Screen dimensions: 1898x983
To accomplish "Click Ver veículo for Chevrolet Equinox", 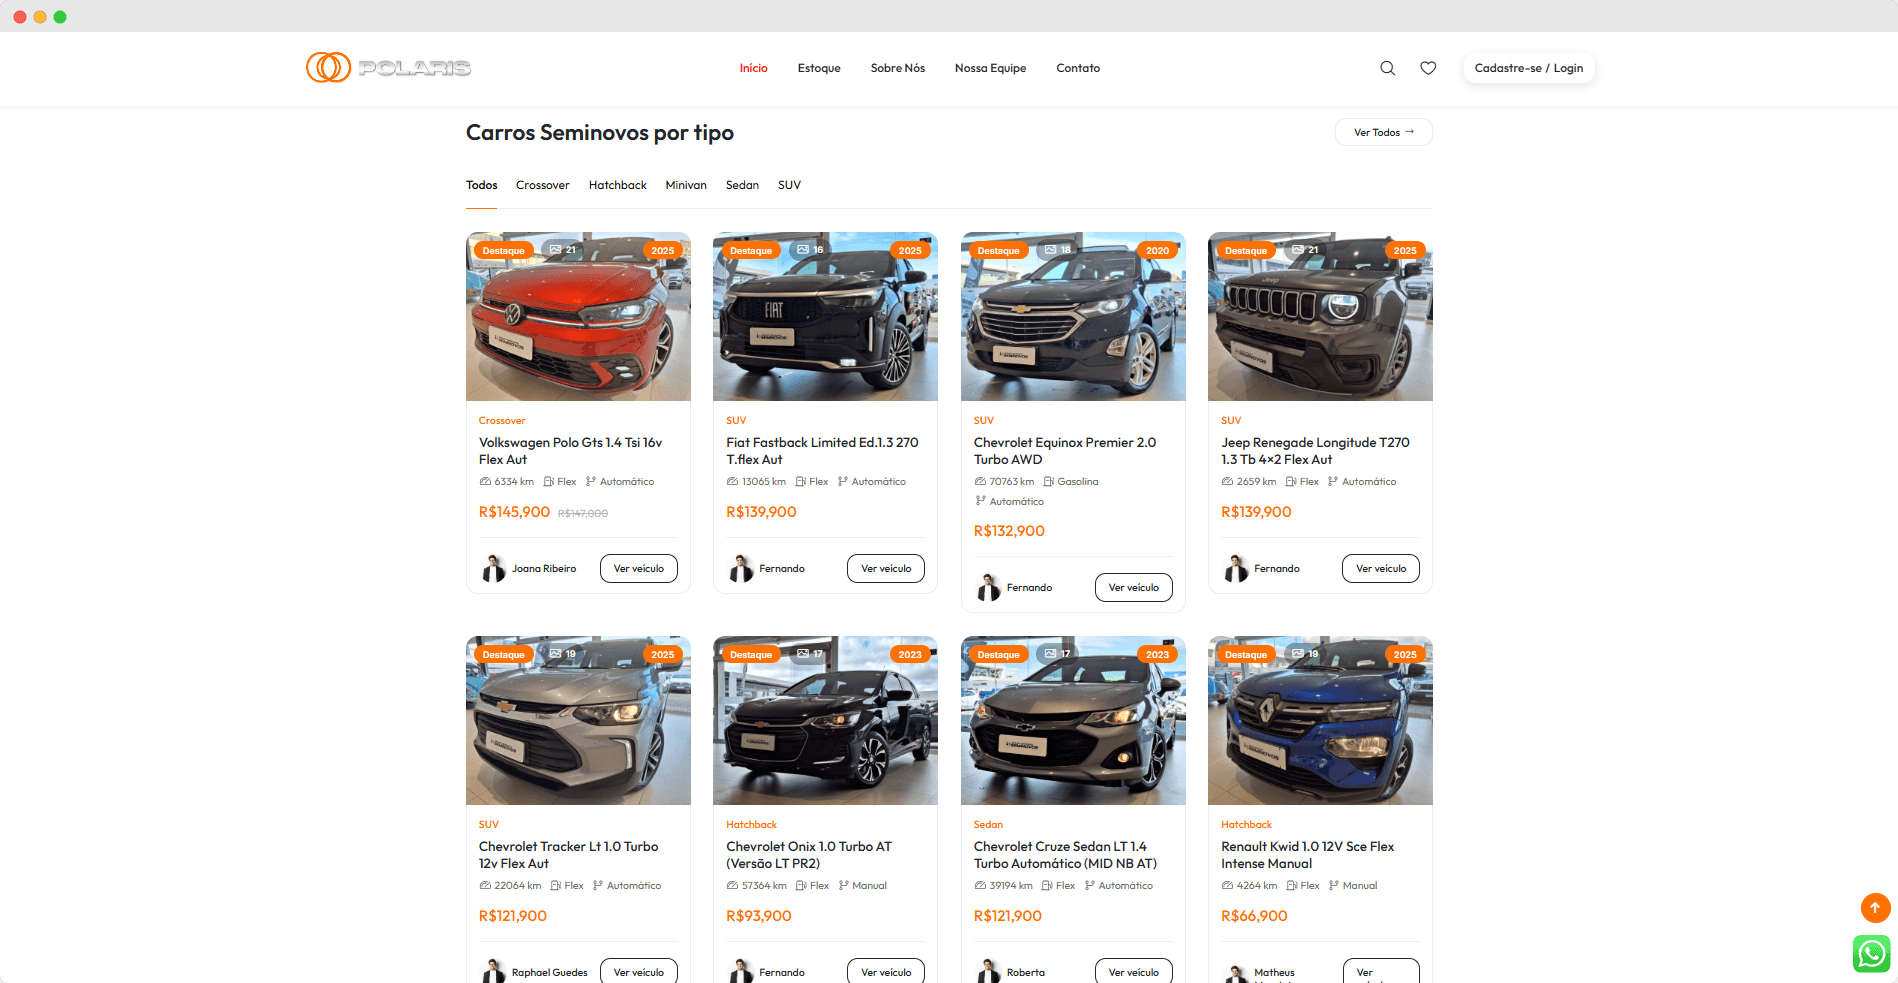I will [1134, 588].
